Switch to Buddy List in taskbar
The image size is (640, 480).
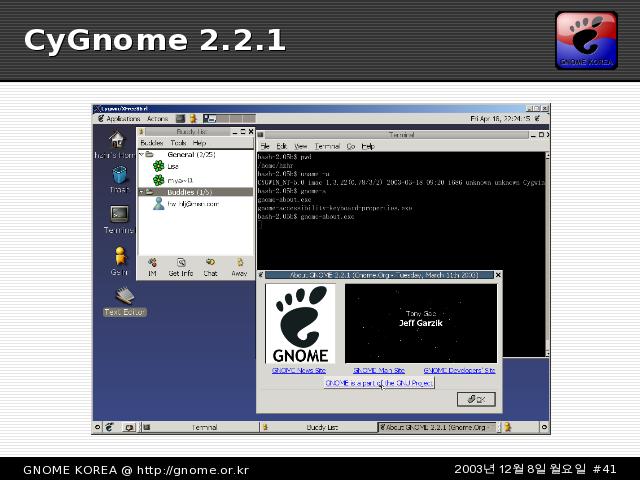tap(321, 428)
